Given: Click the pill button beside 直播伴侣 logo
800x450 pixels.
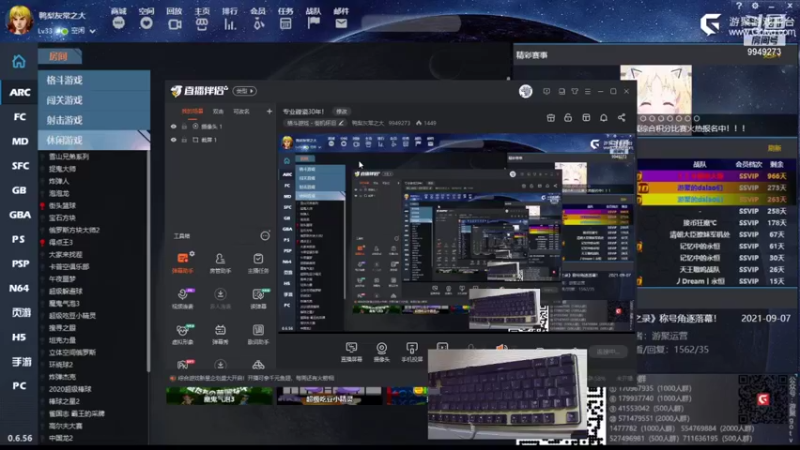Looking at the screenshot, I should point(244,91).
